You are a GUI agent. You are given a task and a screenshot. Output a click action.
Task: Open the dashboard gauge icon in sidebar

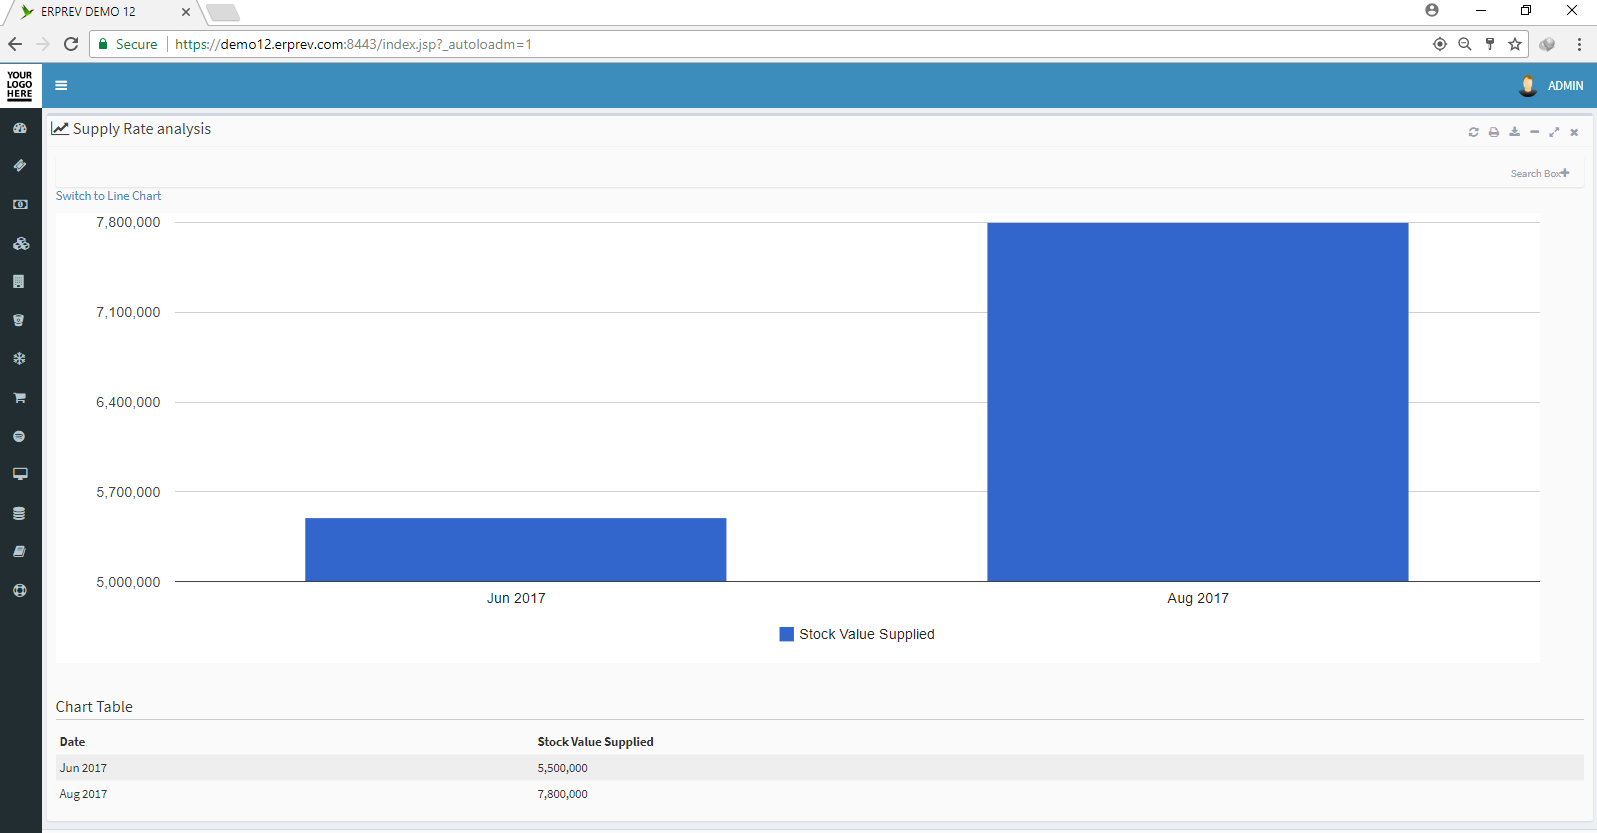tap(19, 128)
